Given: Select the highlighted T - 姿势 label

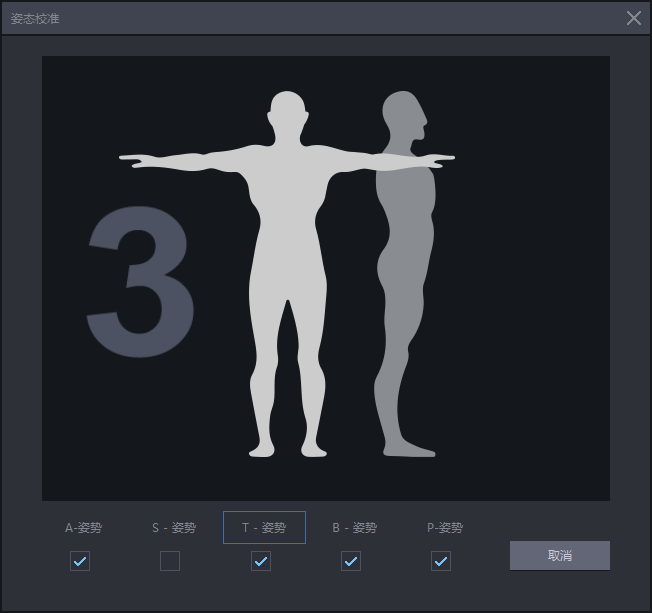Looking at the screenshot, I should pyautogui.click(x=264, y=527).
